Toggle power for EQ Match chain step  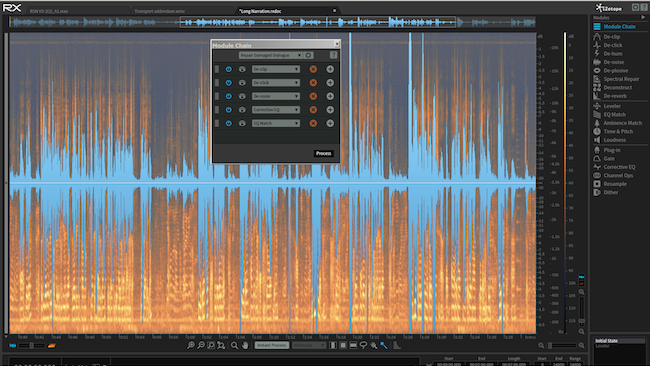(x=228, y=123)
